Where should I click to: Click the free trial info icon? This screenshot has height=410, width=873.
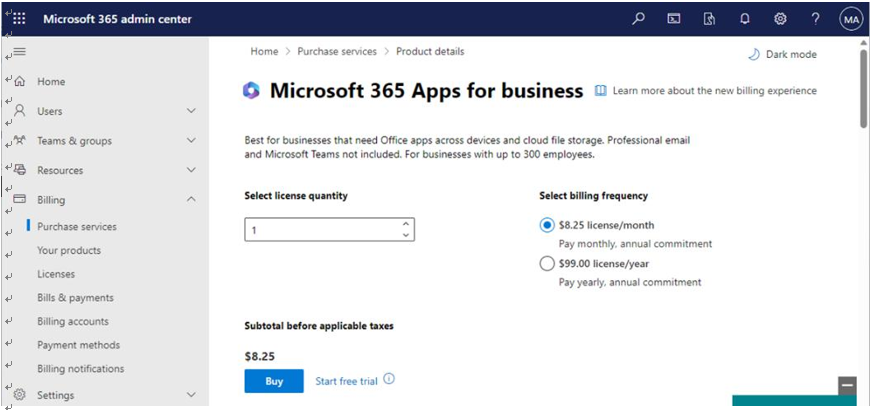[x=389, y=379]
